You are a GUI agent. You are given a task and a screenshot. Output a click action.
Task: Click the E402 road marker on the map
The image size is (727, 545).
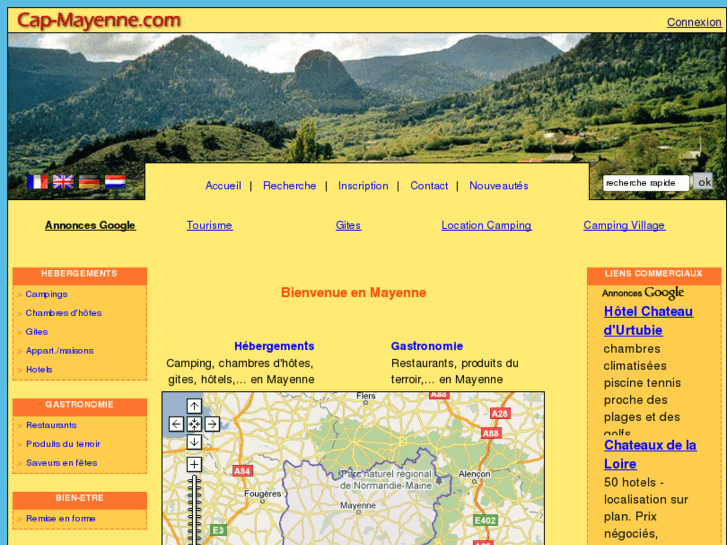(485, 520)
